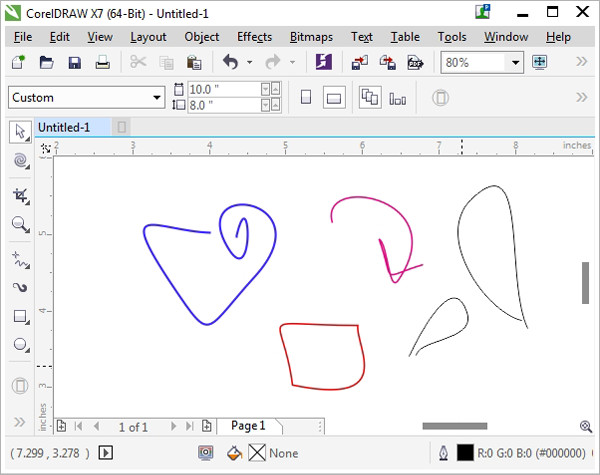This screenshot has height=475, width=600.
Task: Click the page height field 8.0"
Action: pyautogui.click(x=224, y=105)
